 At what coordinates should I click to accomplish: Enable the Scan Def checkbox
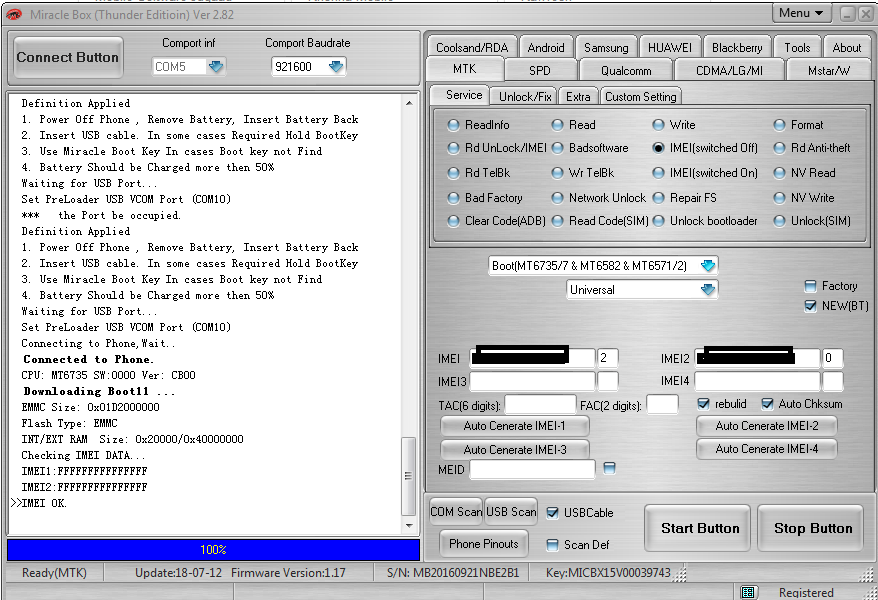552,545
